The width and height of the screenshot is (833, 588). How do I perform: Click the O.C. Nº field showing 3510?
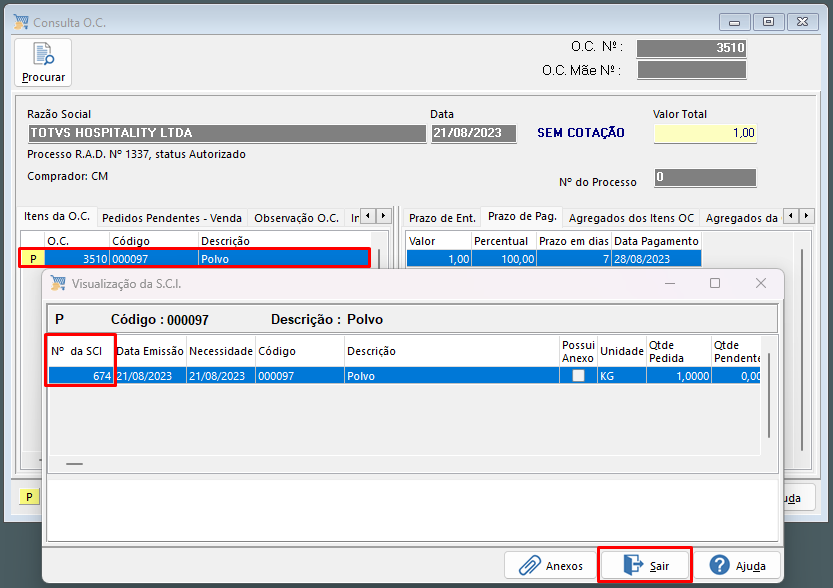[x=691, y=48]
